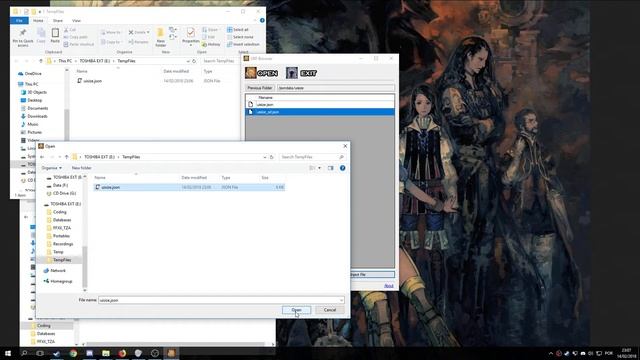Click Previous Folder in the VBF Browser window
The height and width of the screenshot is (360, 640).
coord(260,88)
